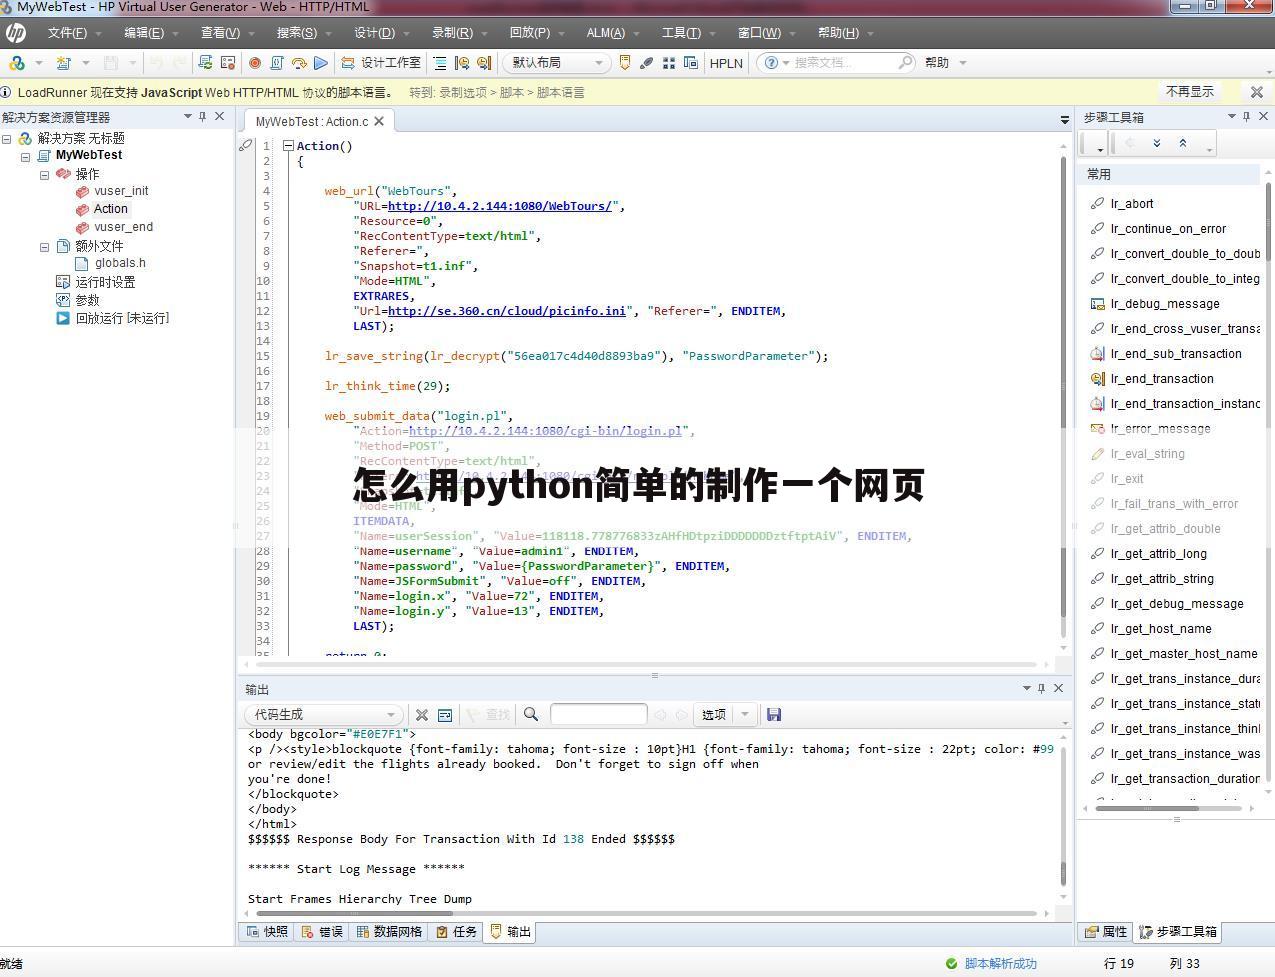Open Design Studio (设计工作室)
This screenshot has width=1275, height=977.
tap(381, 63)
